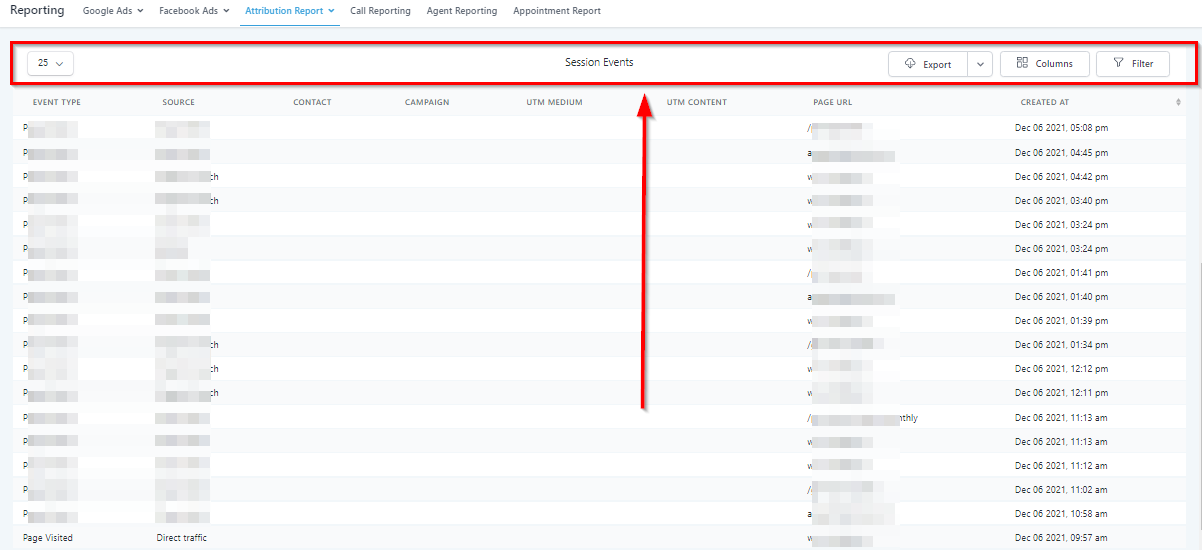Click the Campaign column header

click(x=427, y=102)
